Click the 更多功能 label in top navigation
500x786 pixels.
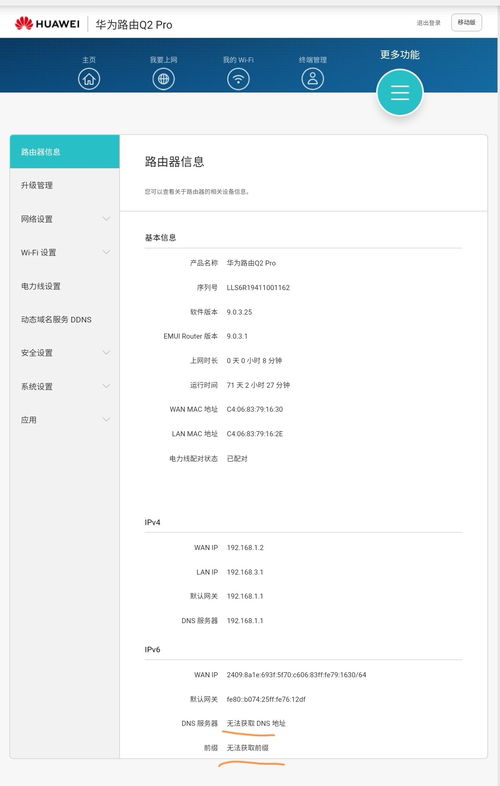tap(400, 55)
